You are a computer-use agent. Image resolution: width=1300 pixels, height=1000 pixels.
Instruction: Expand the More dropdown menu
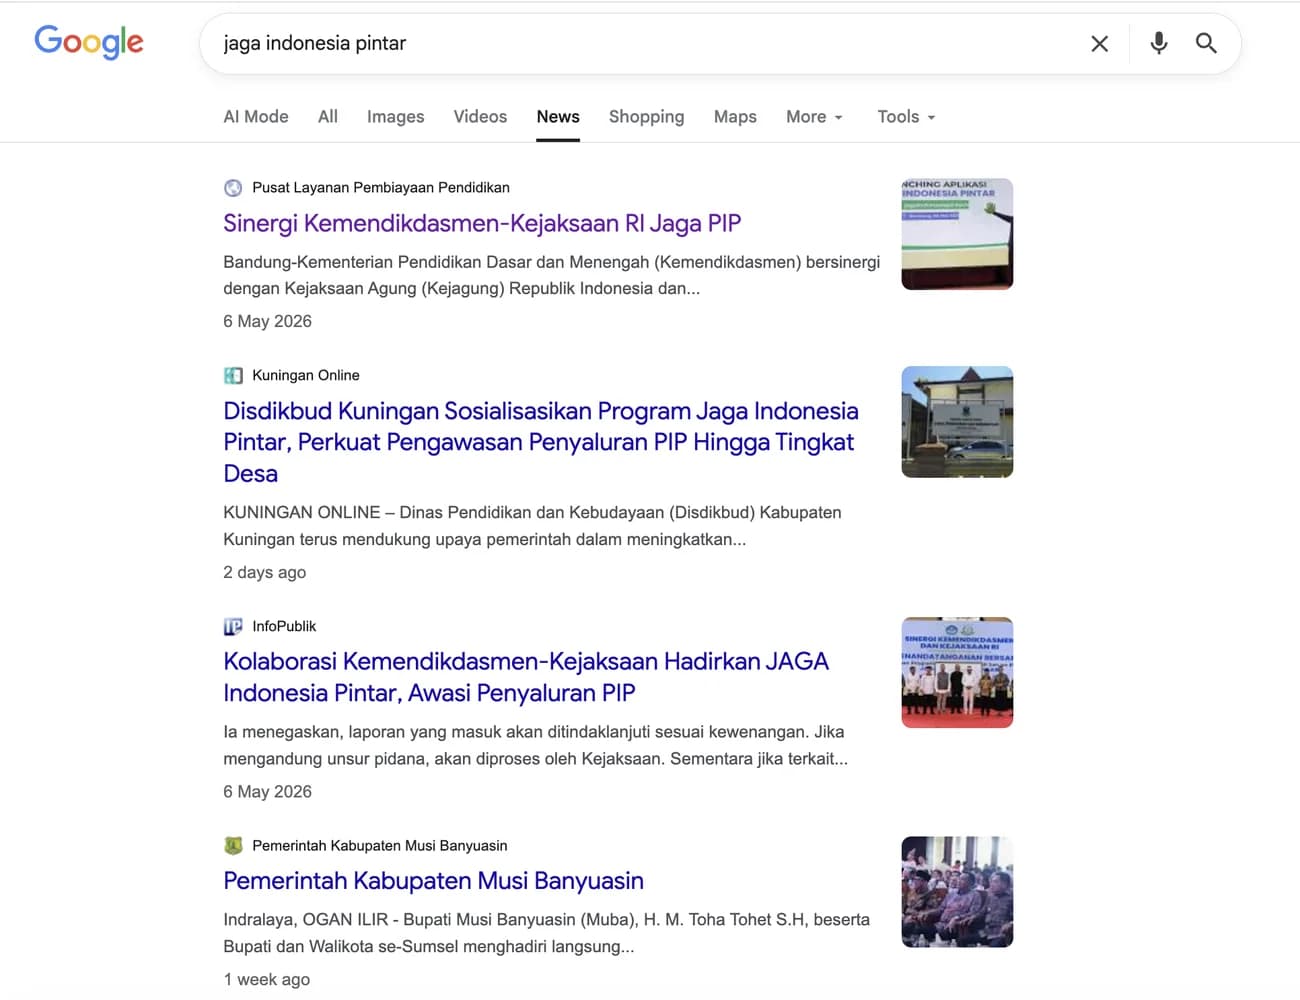pyautogui.click(x=814, y=117)
